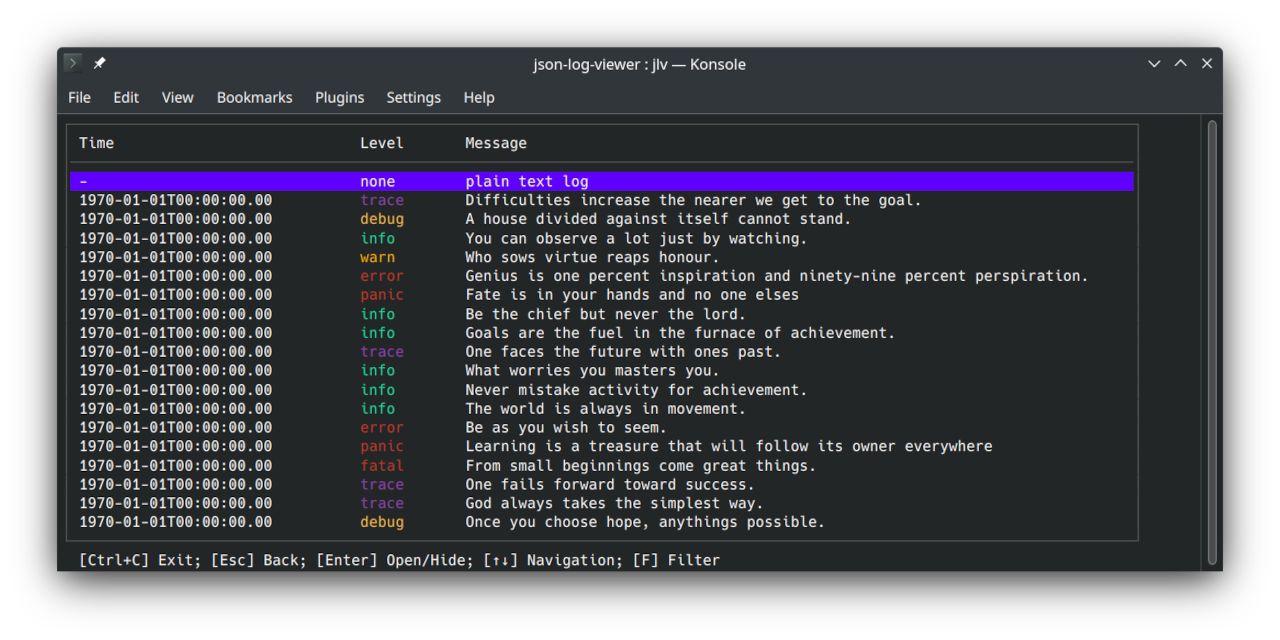Open the Bookmarks menu
The height and width of the screenshot is (640, 1280).
254,97
